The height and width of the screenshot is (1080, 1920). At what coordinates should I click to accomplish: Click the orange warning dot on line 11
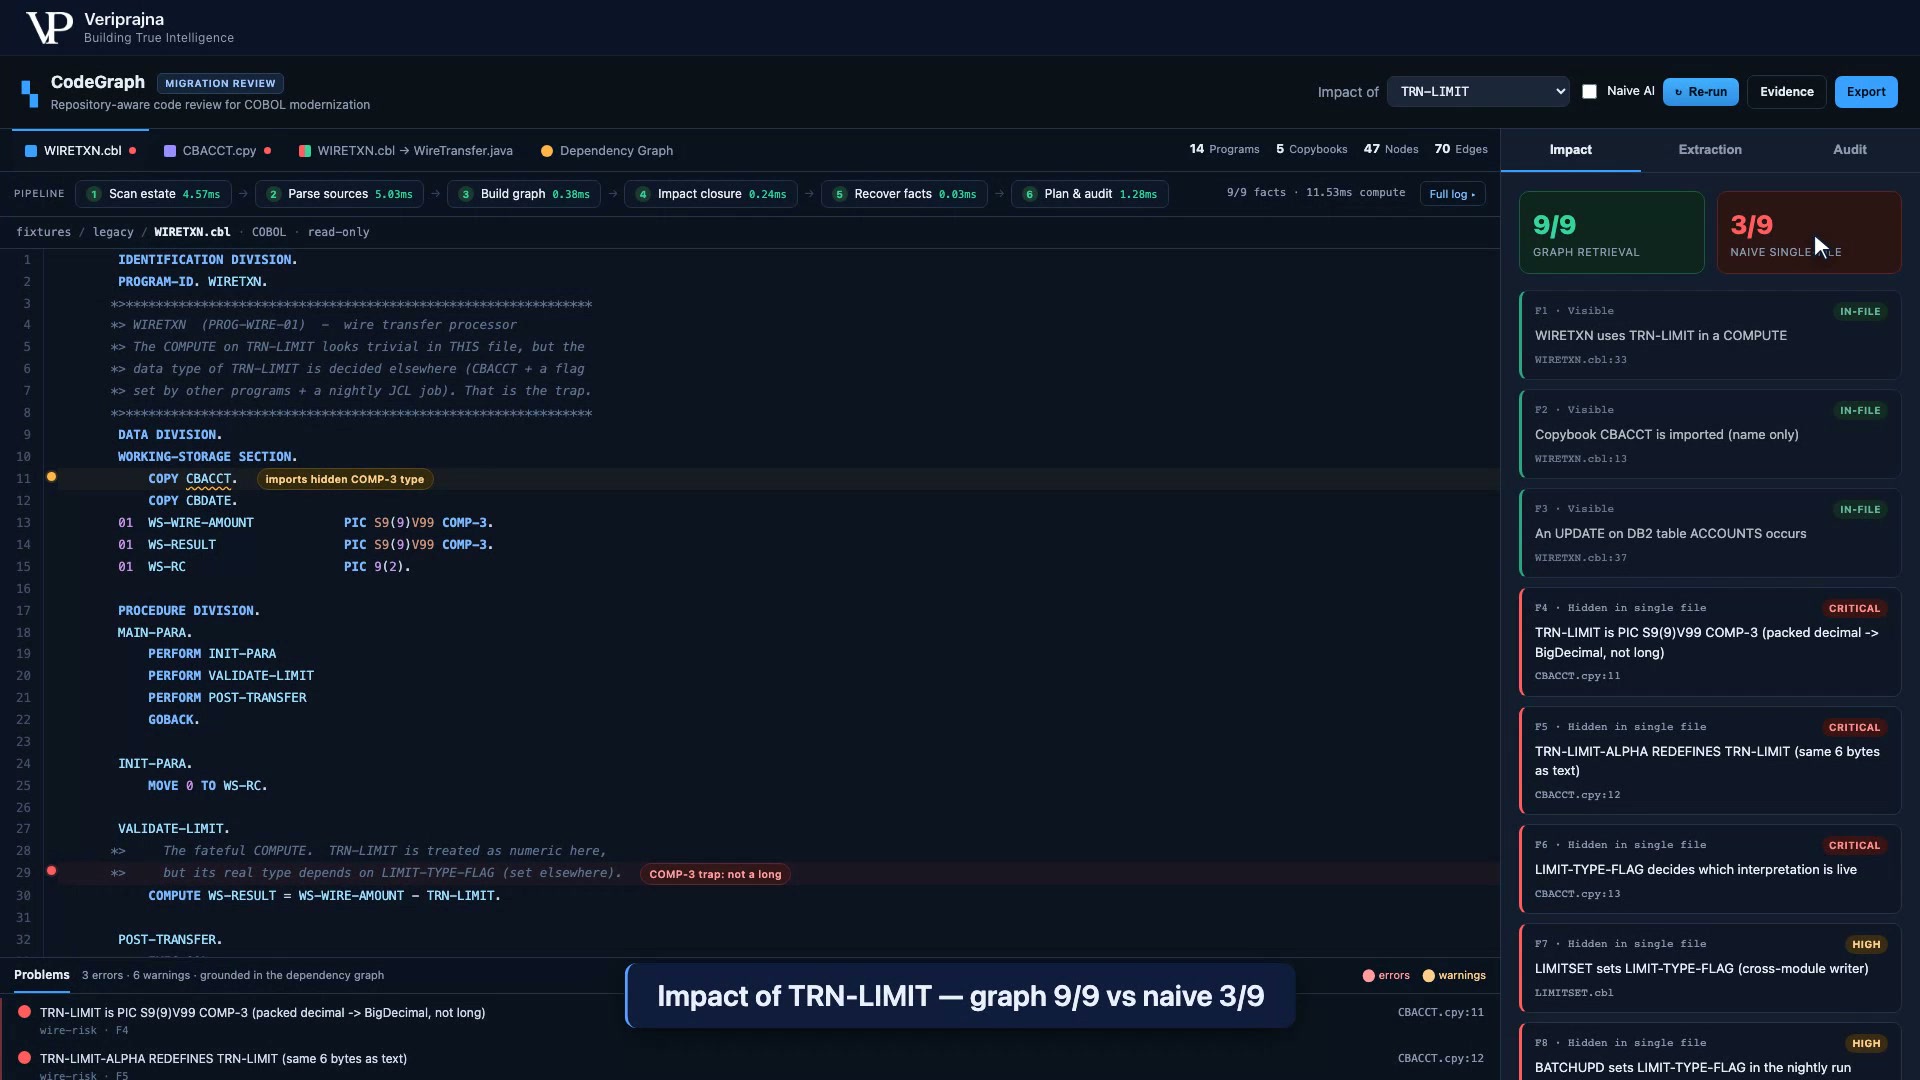point(51,477)
